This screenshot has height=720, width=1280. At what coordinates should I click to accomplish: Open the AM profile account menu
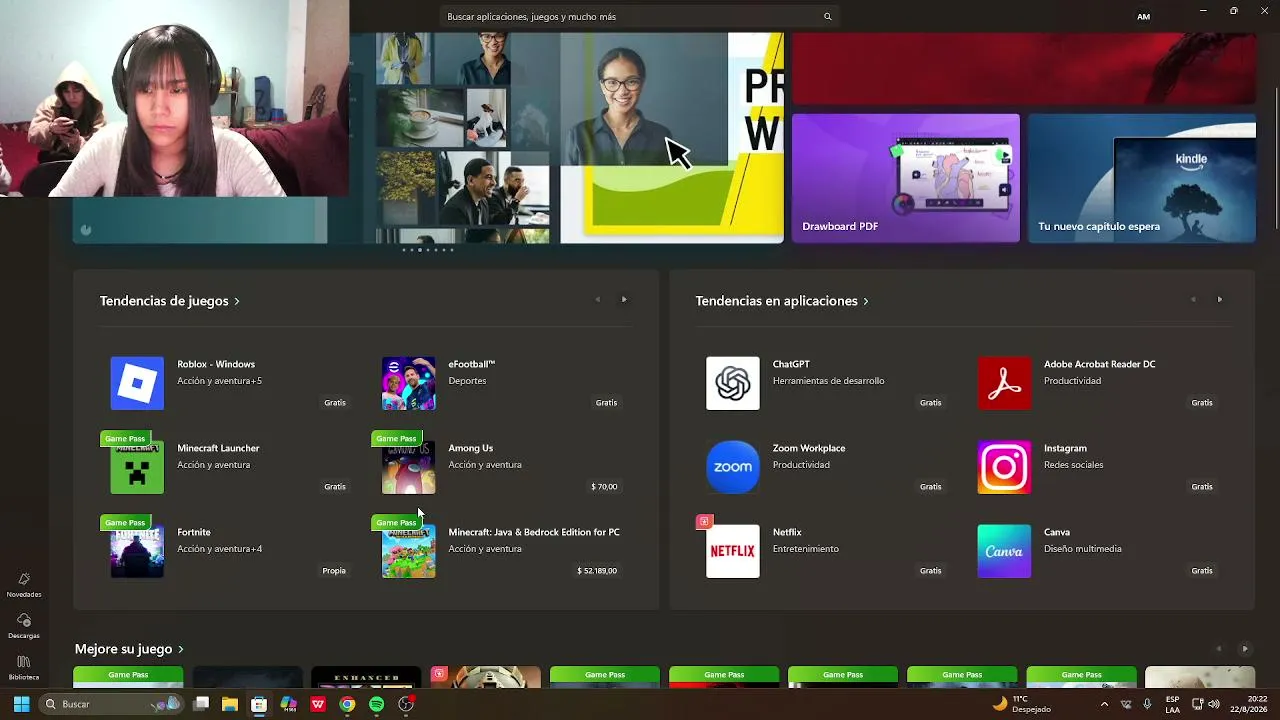[1143, 16]
